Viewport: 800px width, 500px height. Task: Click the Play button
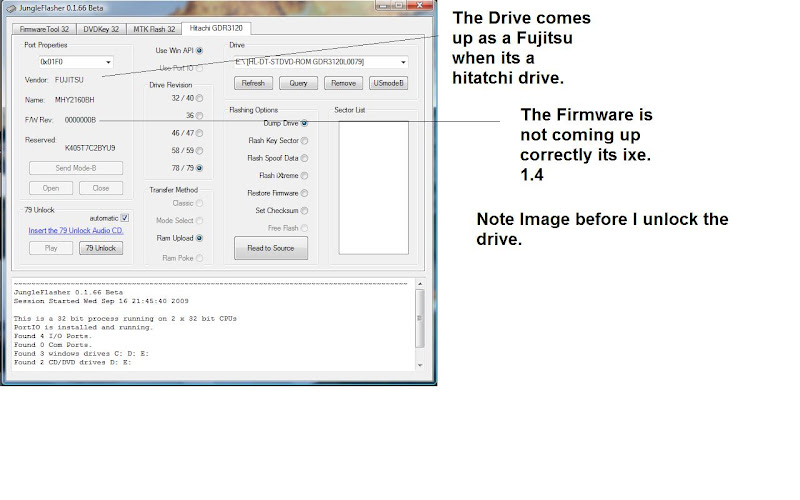(51, 248)
